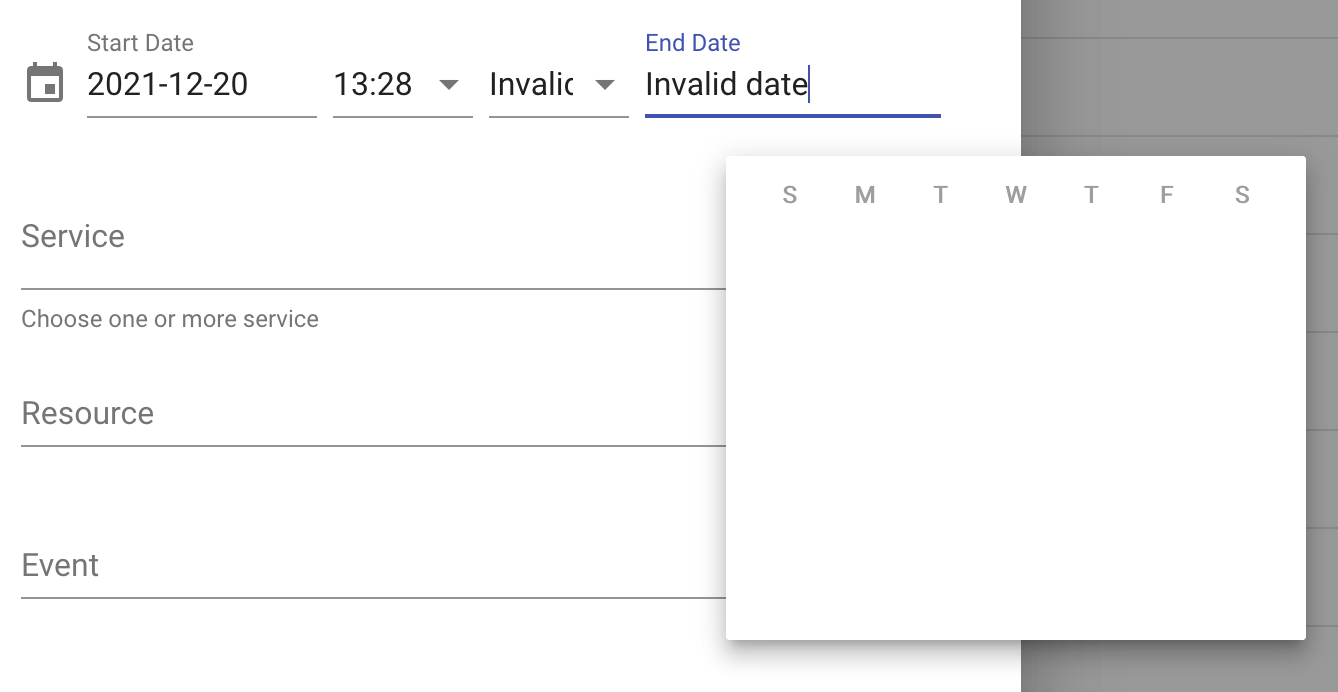Click inside the empty calendar popup body
The width and height of the screenshot is (1338, 692).
[x=1015, y=420]
